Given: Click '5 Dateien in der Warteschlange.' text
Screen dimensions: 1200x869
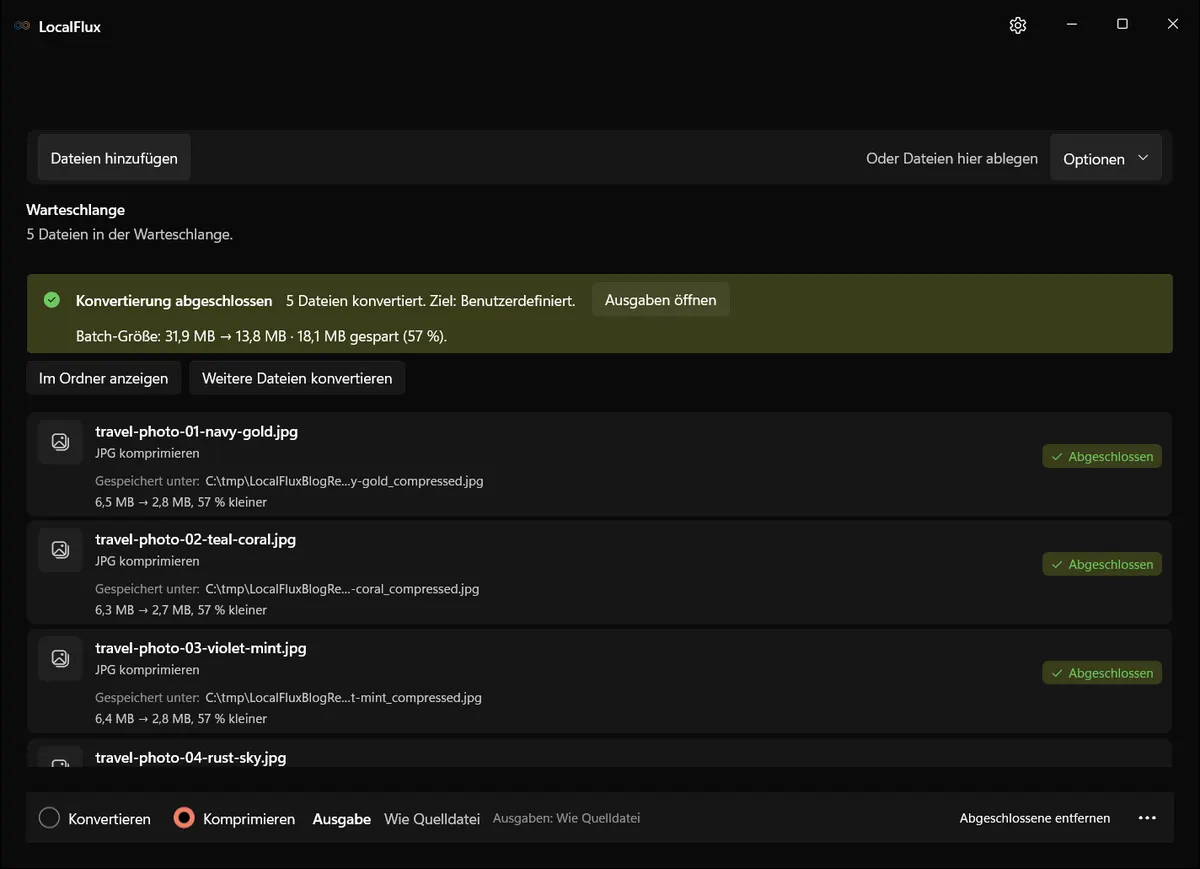Looking at the screenshot, I should coord(129,234).
